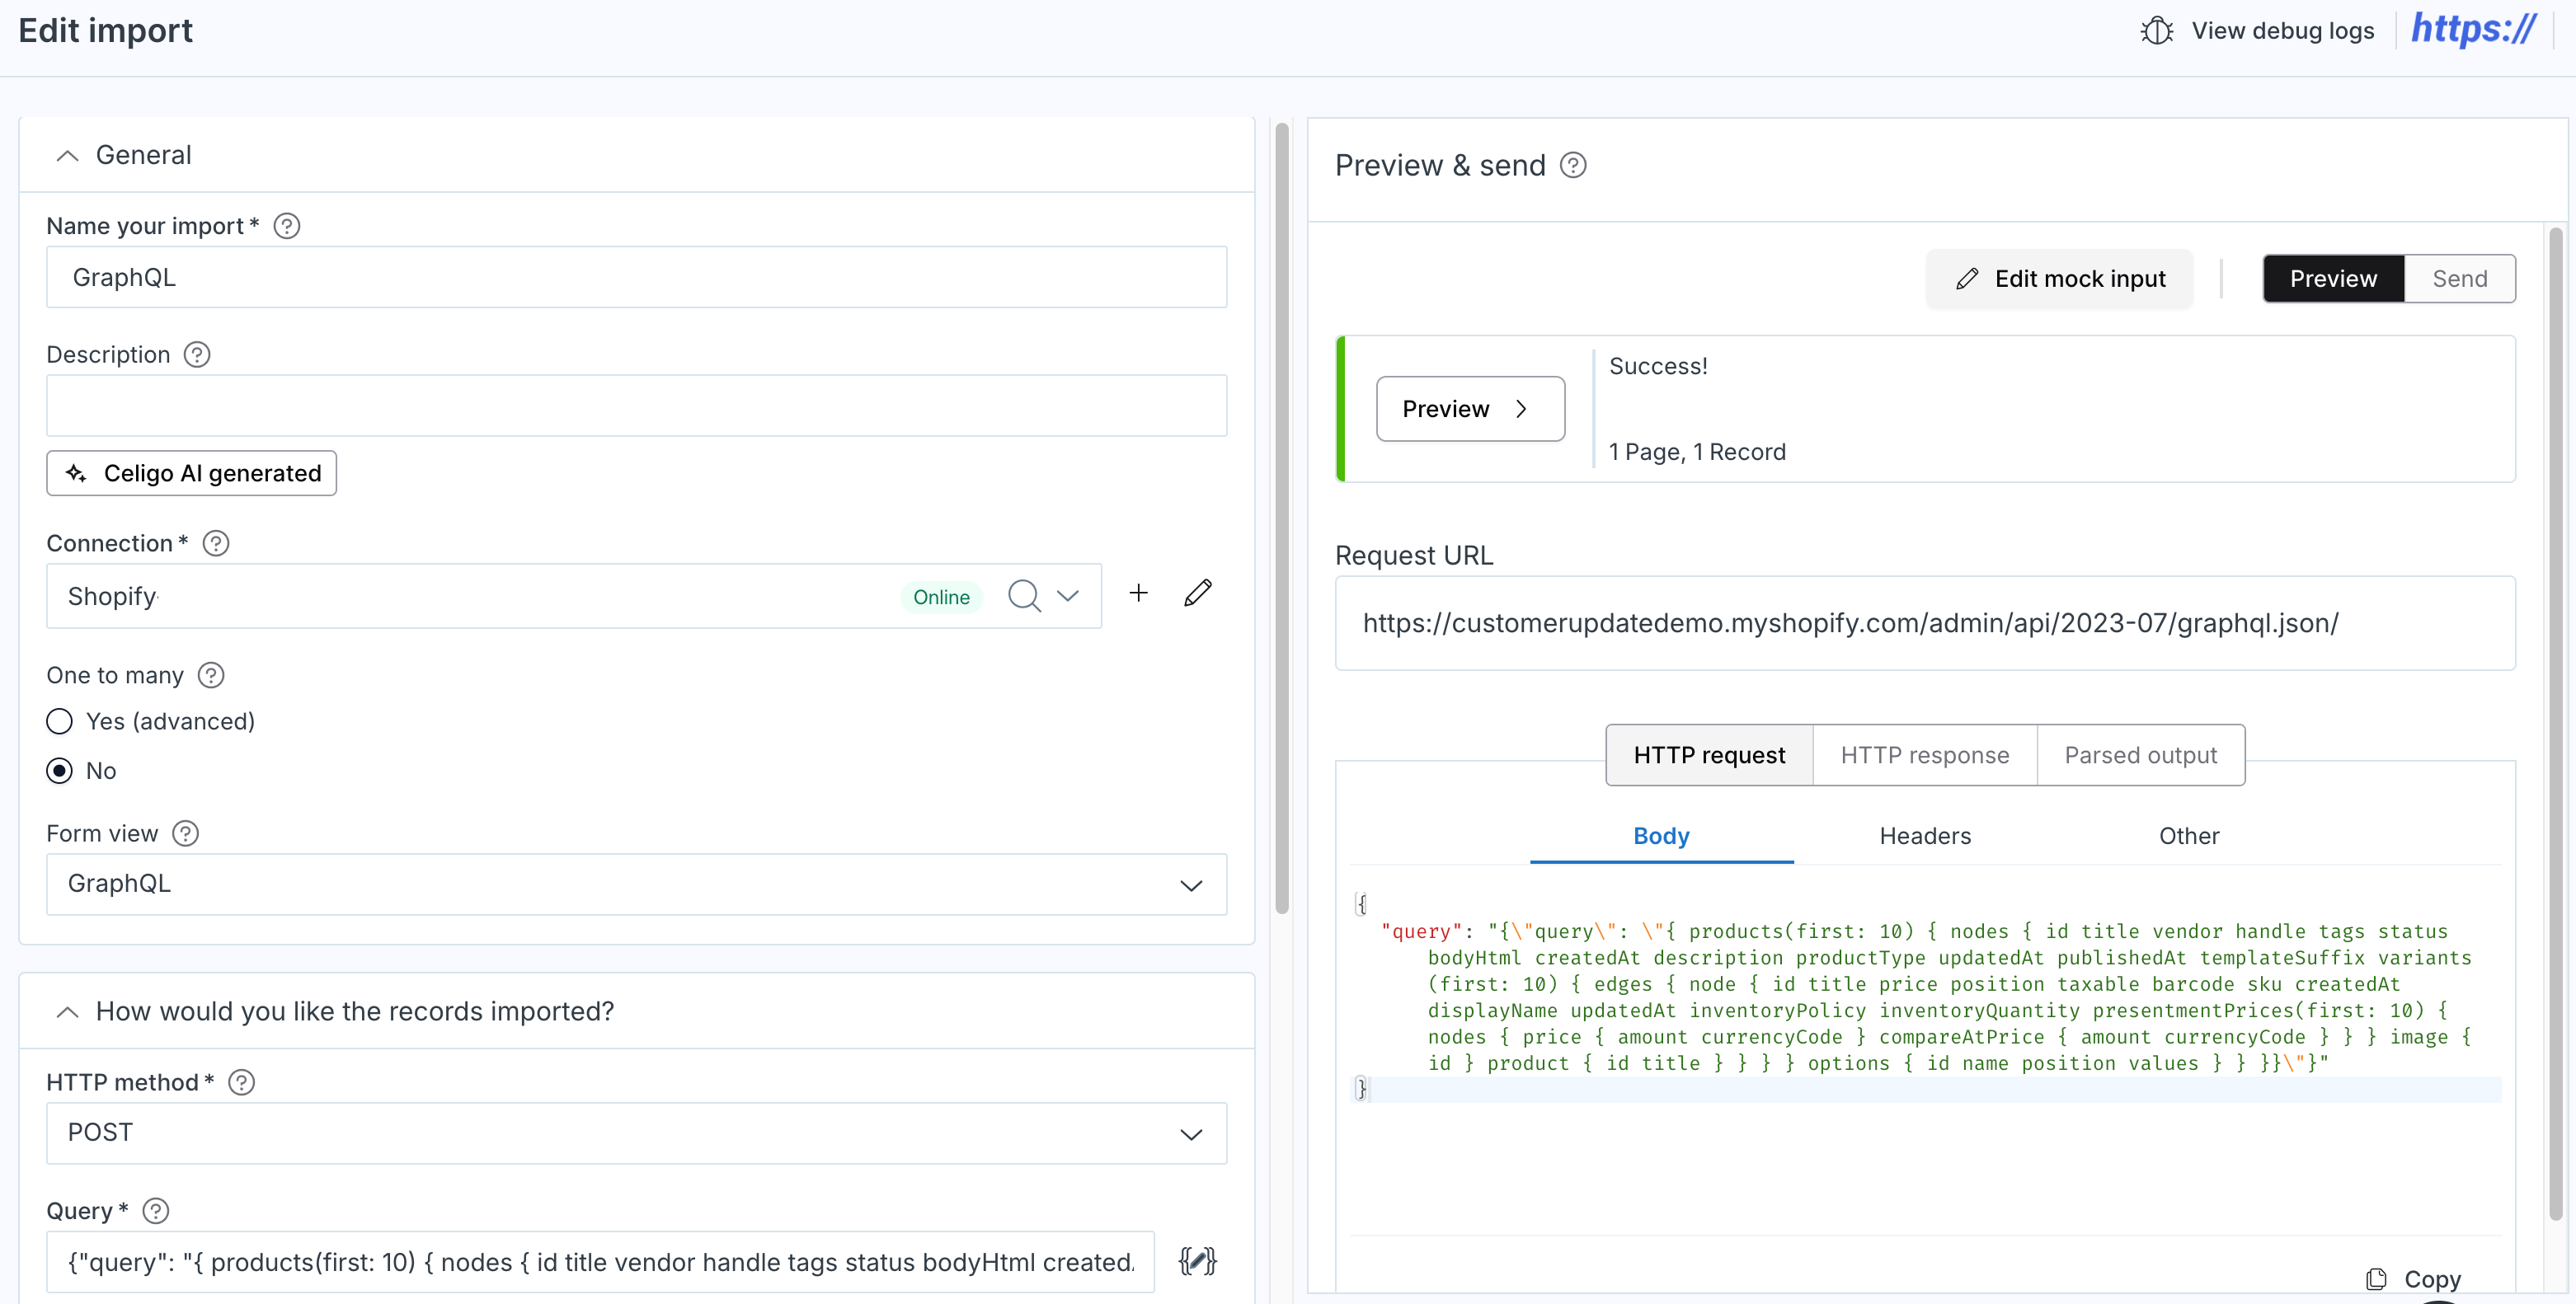Add new connection with plus icon
This screenshot has height=1304, width=2576.
coord(1138,593)
